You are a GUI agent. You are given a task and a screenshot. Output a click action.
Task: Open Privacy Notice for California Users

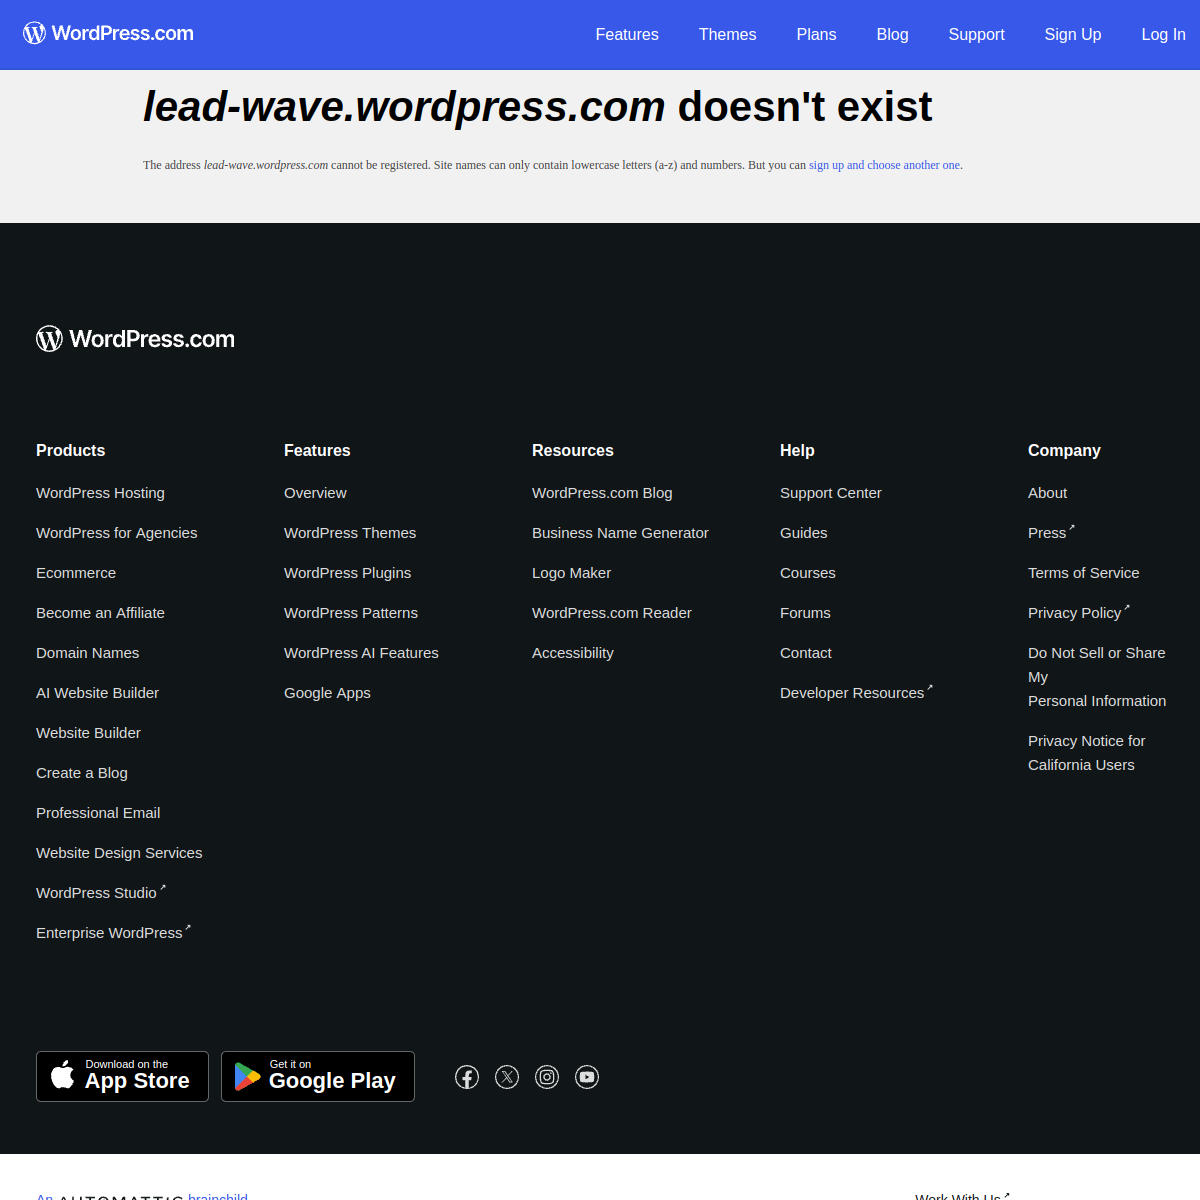(x=1087, y=753)
